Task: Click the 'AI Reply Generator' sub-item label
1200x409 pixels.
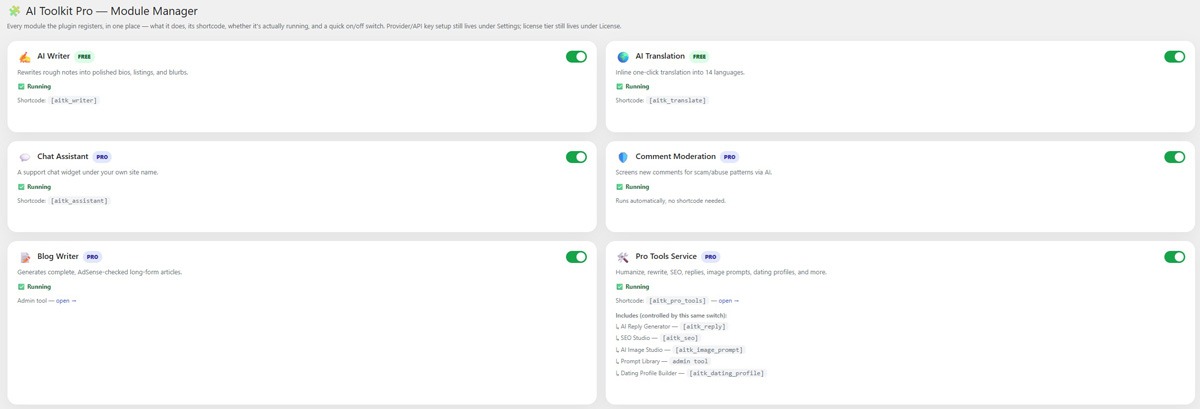Action: pyautogui.click(x=646, y=326)
